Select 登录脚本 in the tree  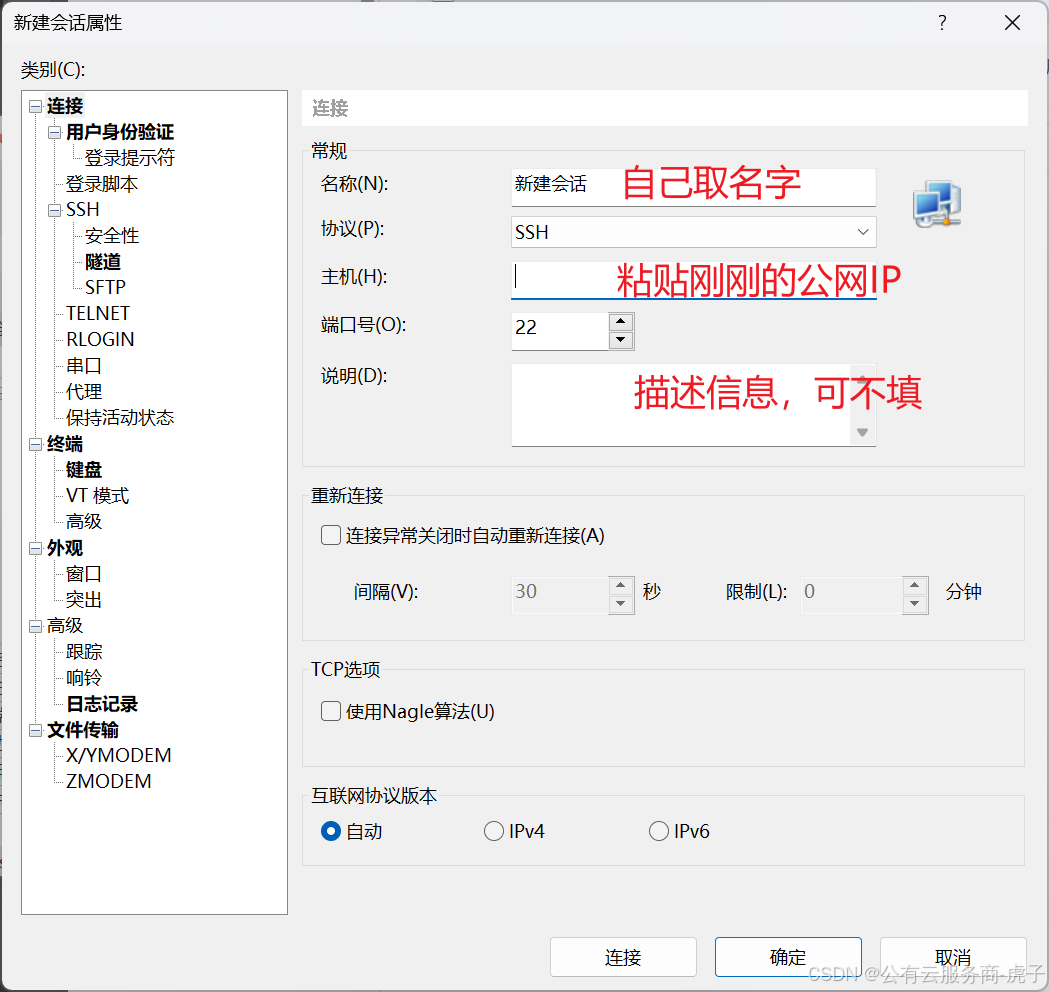point(102,184)
